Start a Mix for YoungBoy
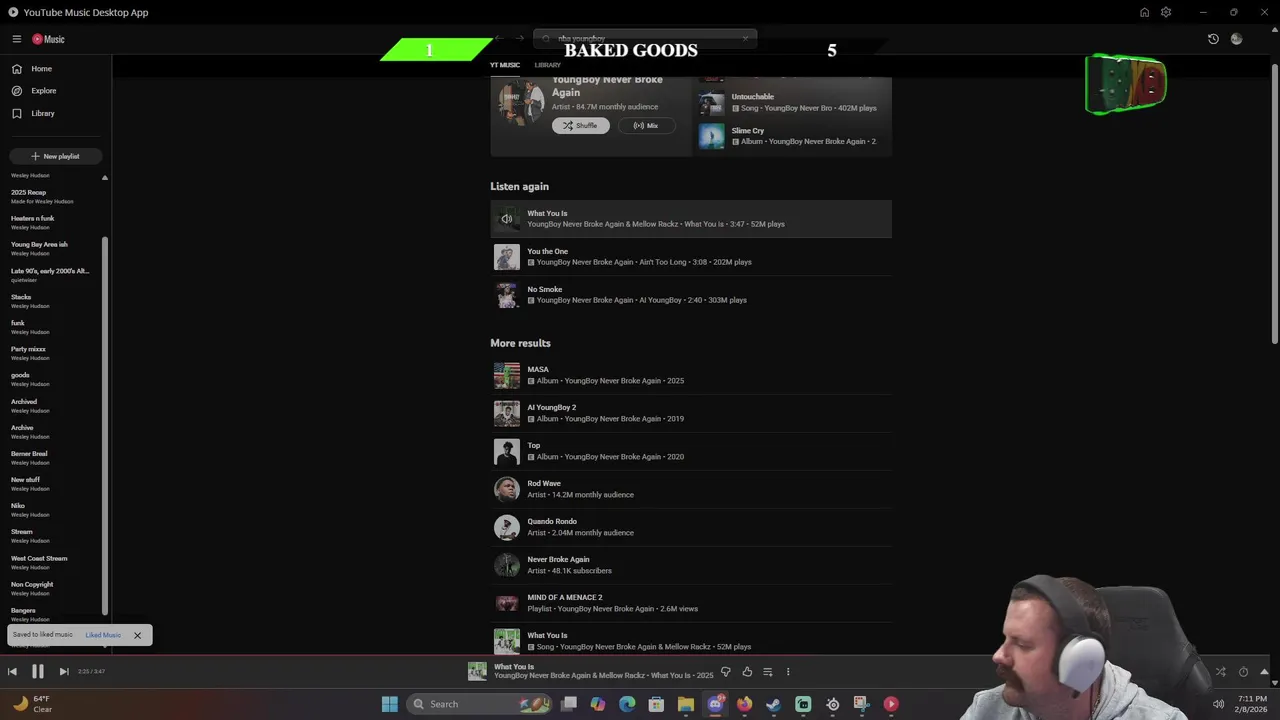This screenshot has width=1280, height=720. [646, 125]
